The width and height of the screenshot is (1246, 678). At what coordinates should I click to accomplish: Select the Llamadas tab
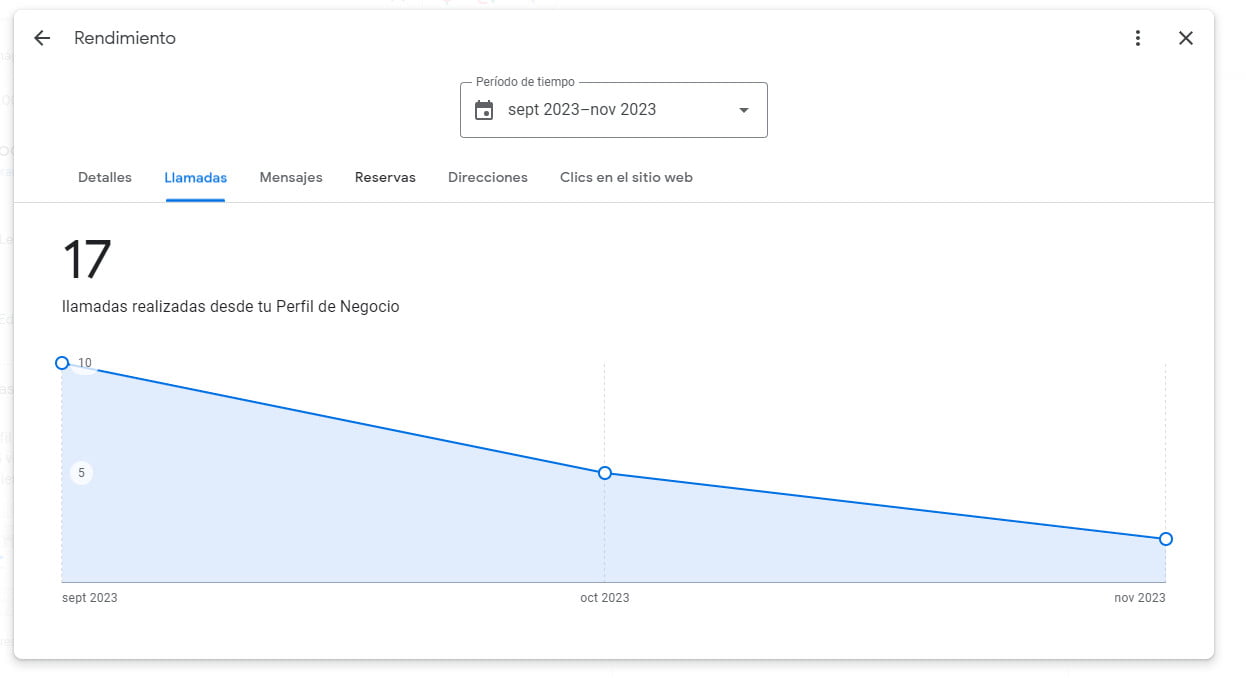point(195,177)
